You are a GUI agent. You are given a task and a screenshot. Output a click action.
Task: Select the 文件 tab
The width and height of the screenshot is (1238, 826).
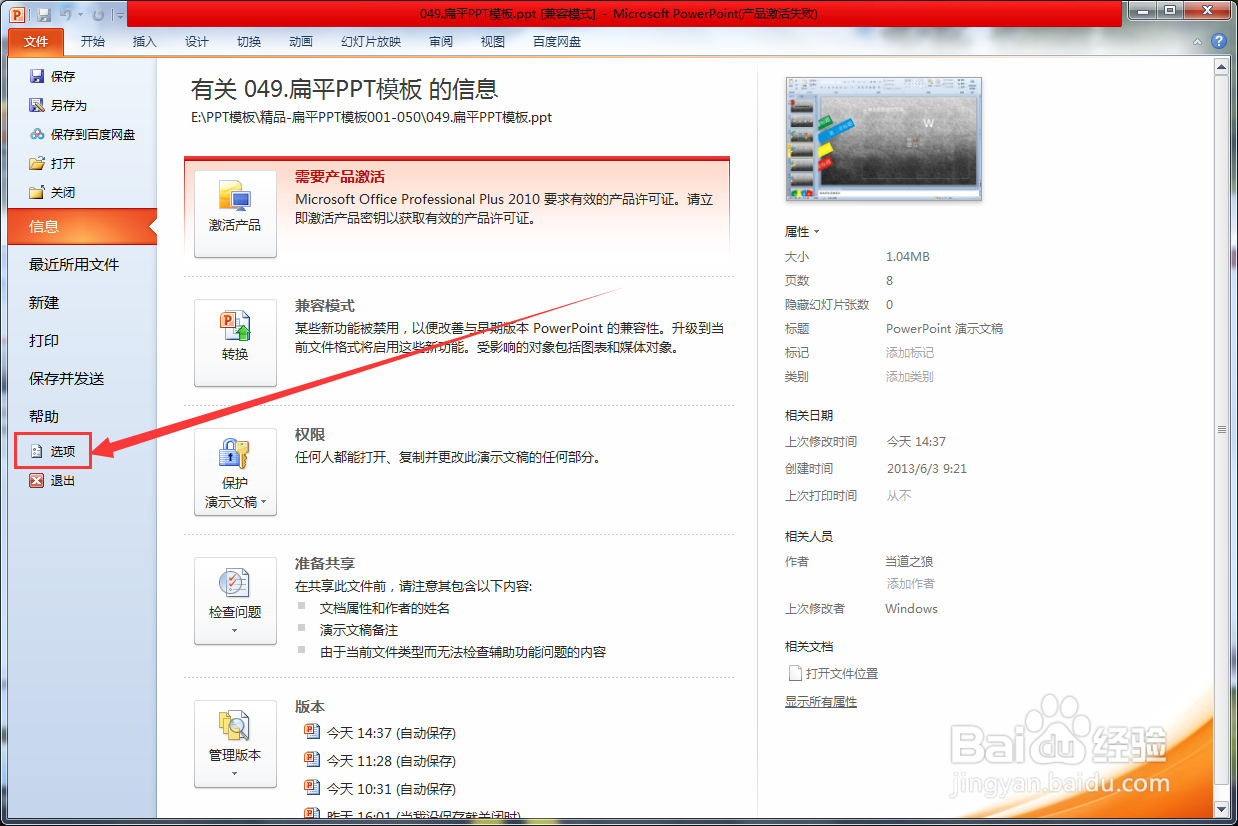pyautogui.click(x=36, y=42)
